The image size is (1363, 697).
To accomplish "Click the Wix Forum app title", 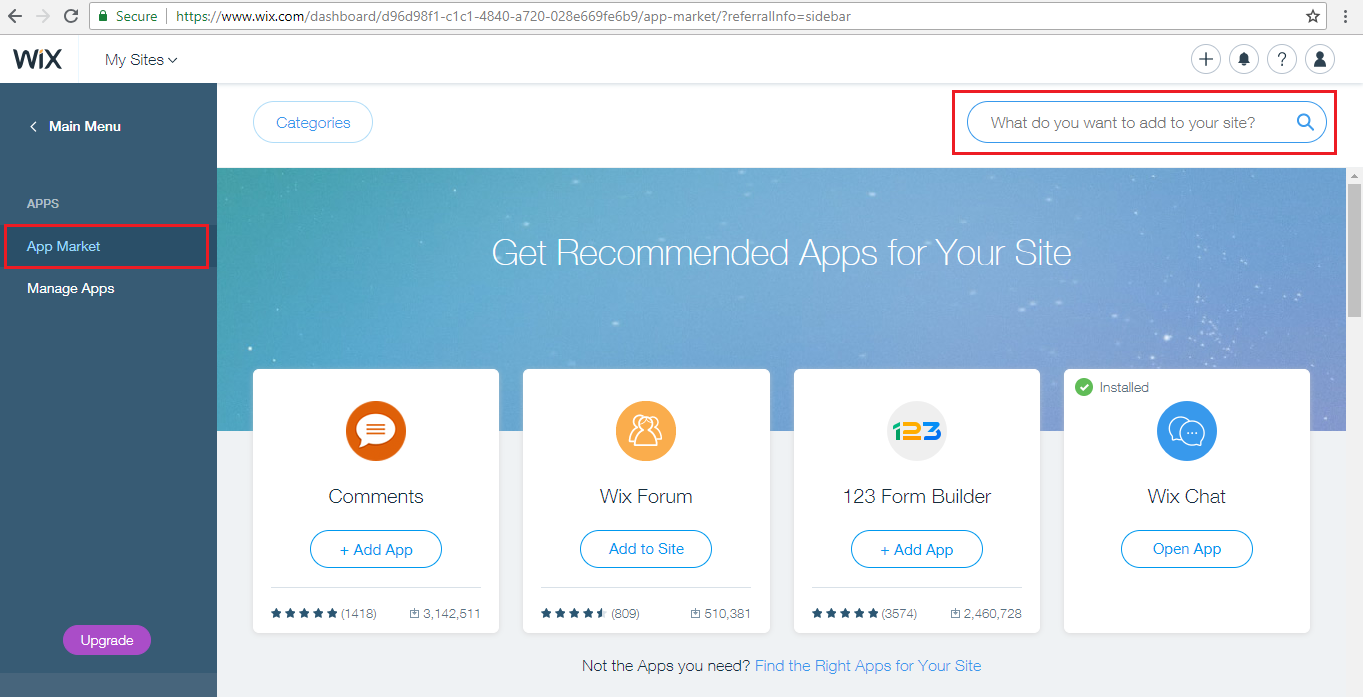I will (x=646, y=496).
